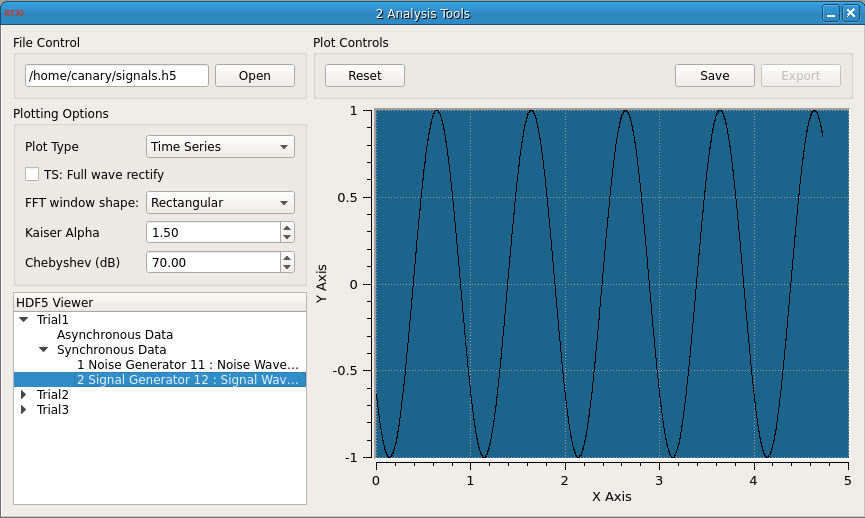The image size is (865, 518).
Task: Select the Synchronous Data label
Action: (111, 350)
